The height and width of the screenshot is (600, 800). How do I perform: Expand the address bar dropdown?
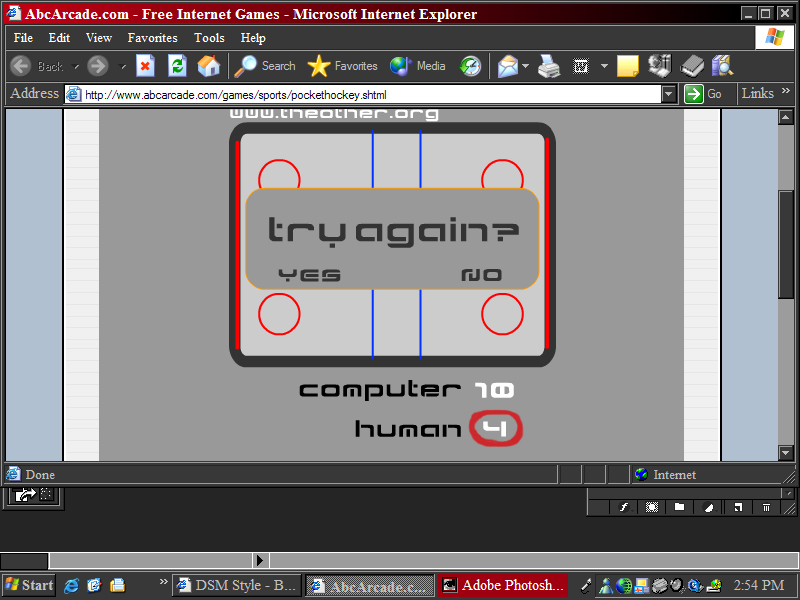(x=669, y=94)
